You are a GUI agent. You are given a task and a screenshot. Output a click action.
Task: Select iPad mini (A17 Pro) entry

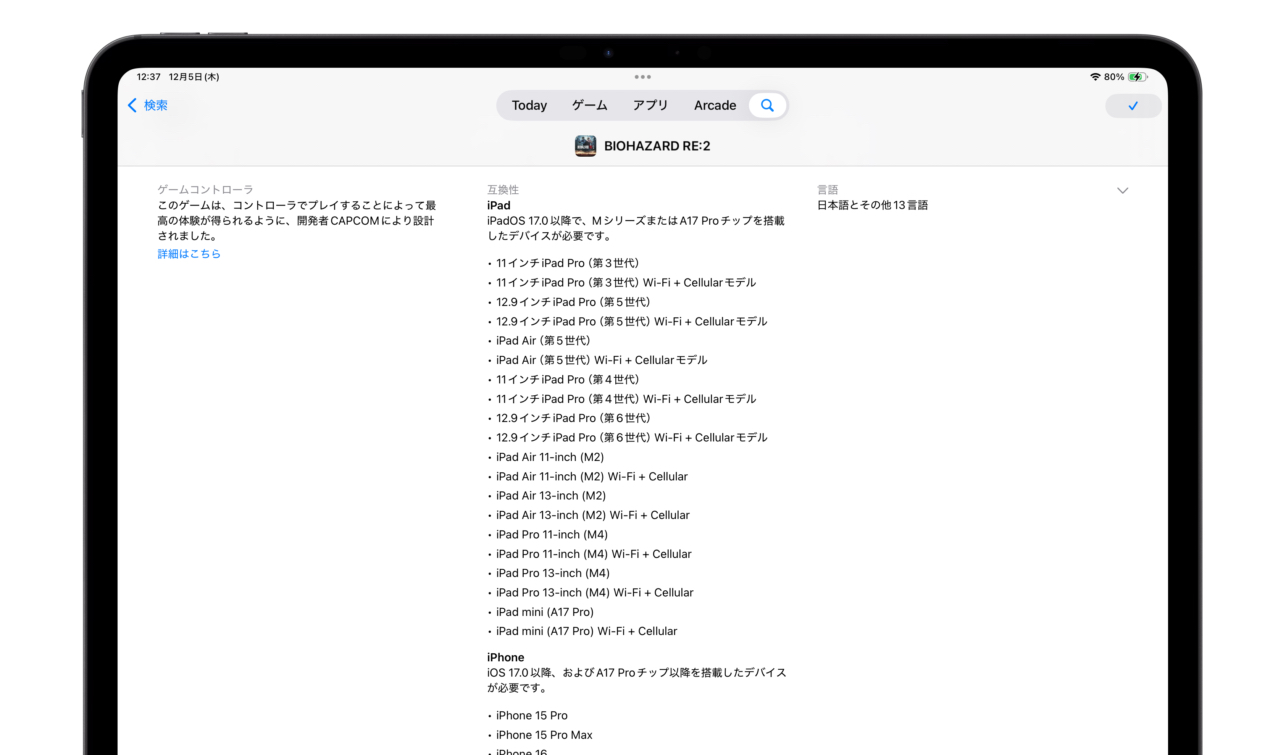(x=545, y=612)
